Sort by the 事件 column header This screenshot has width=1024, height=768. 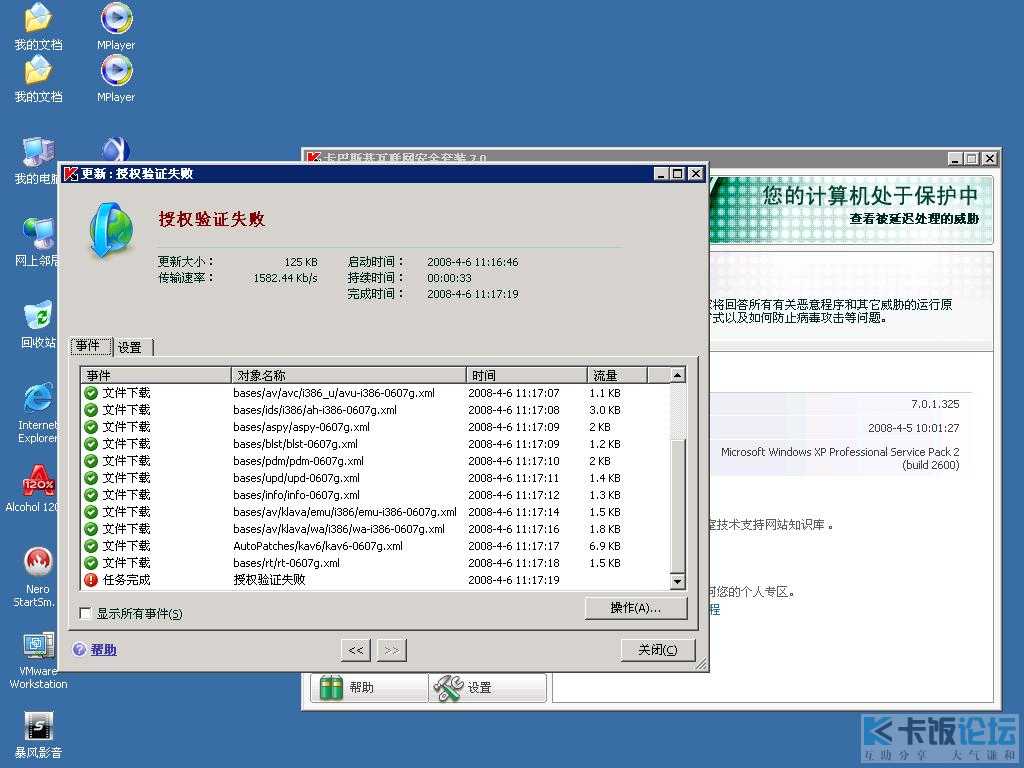click(x=155, y=376)
